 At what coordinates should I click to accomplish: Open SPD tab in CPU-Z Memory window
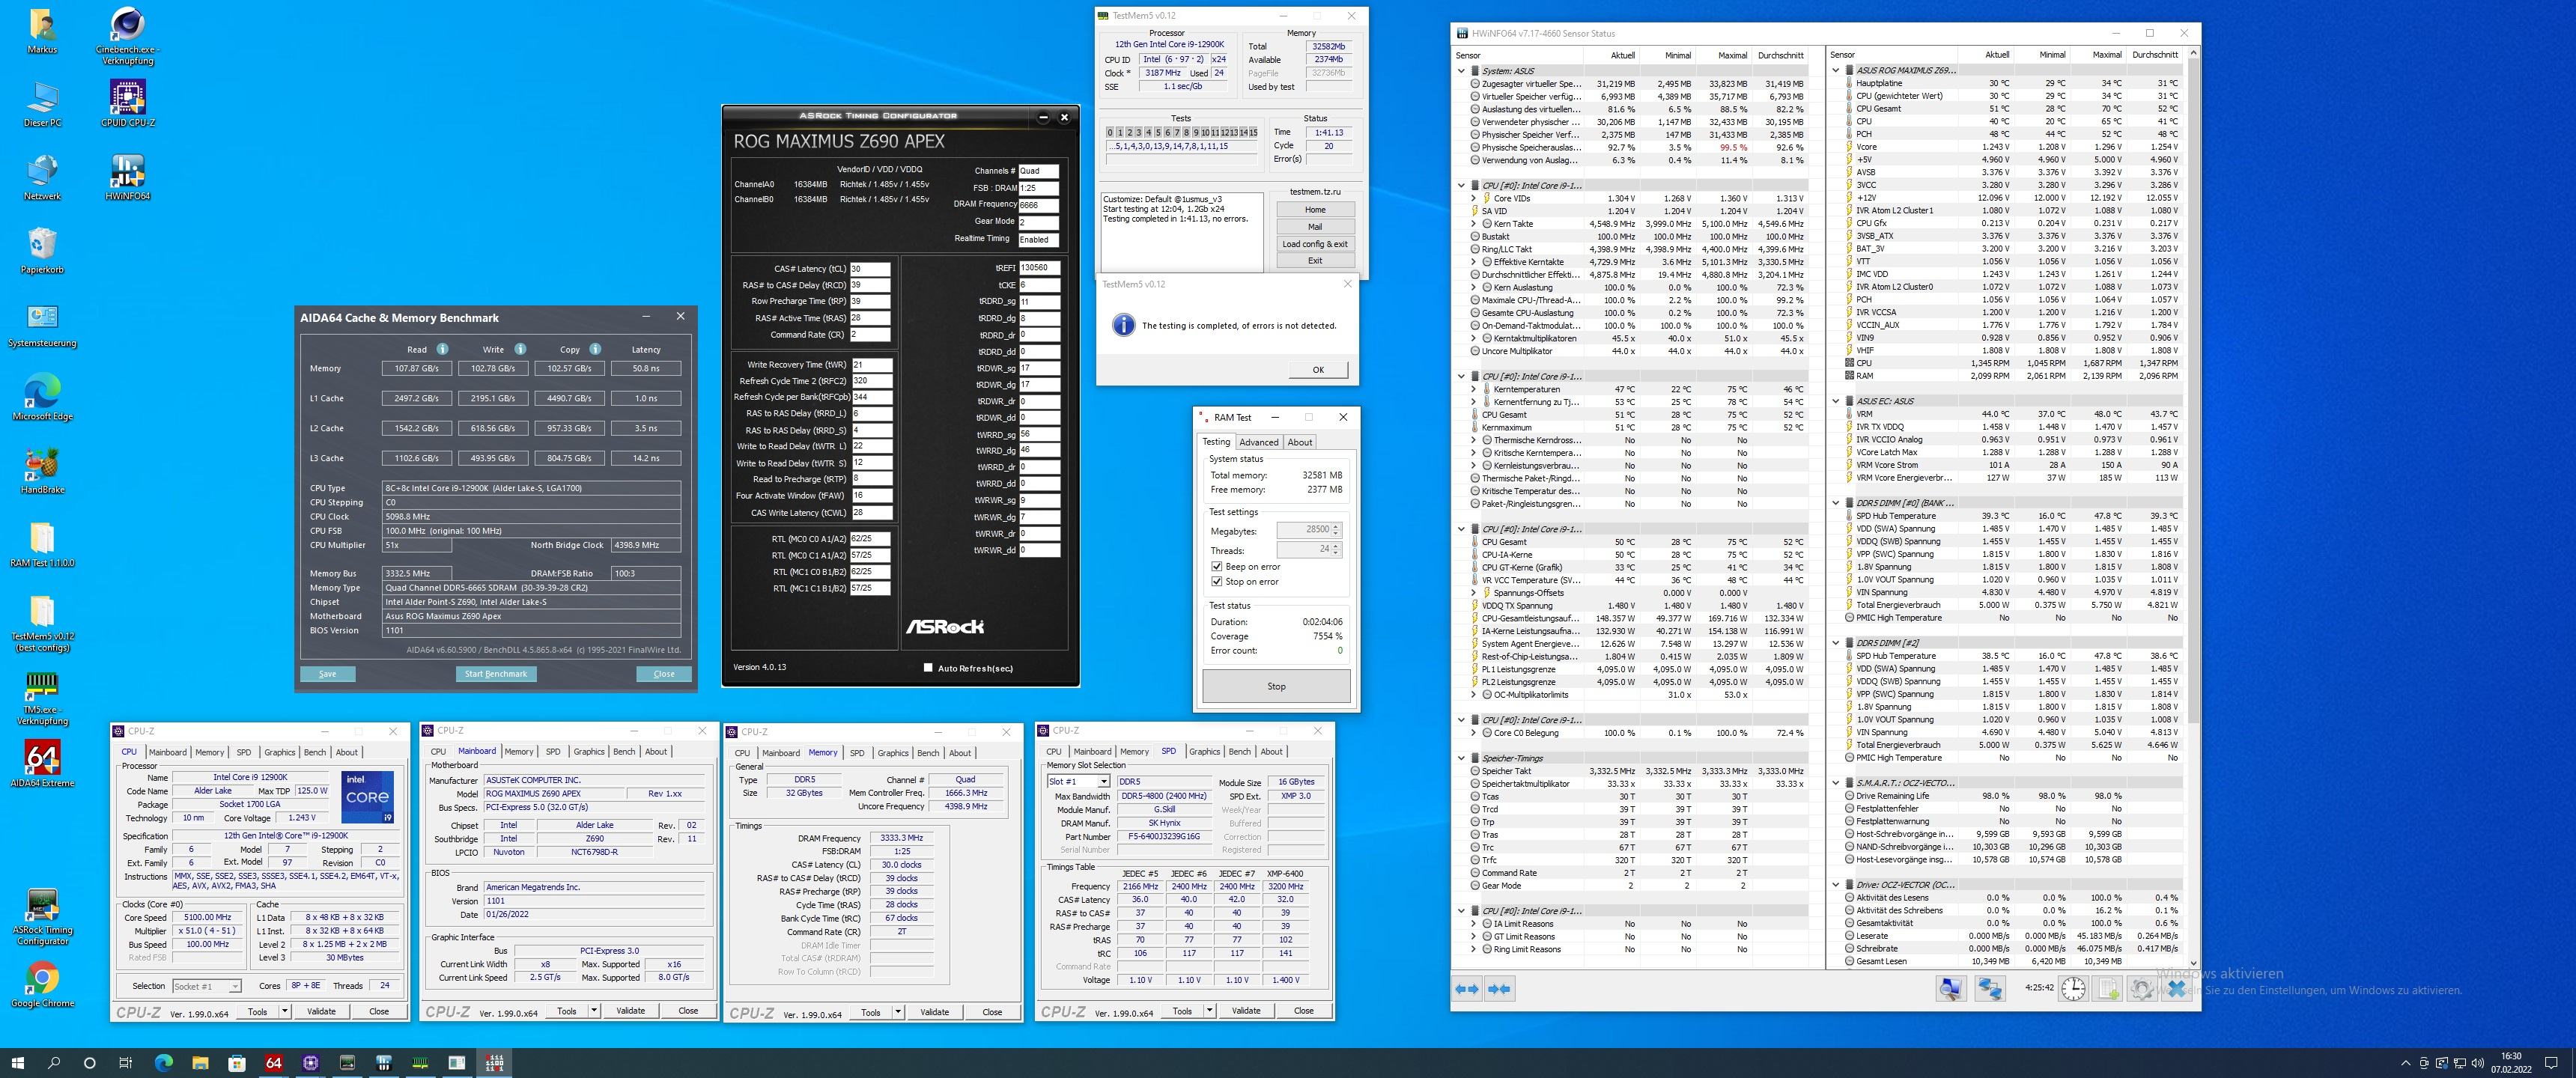pos(857,753)
